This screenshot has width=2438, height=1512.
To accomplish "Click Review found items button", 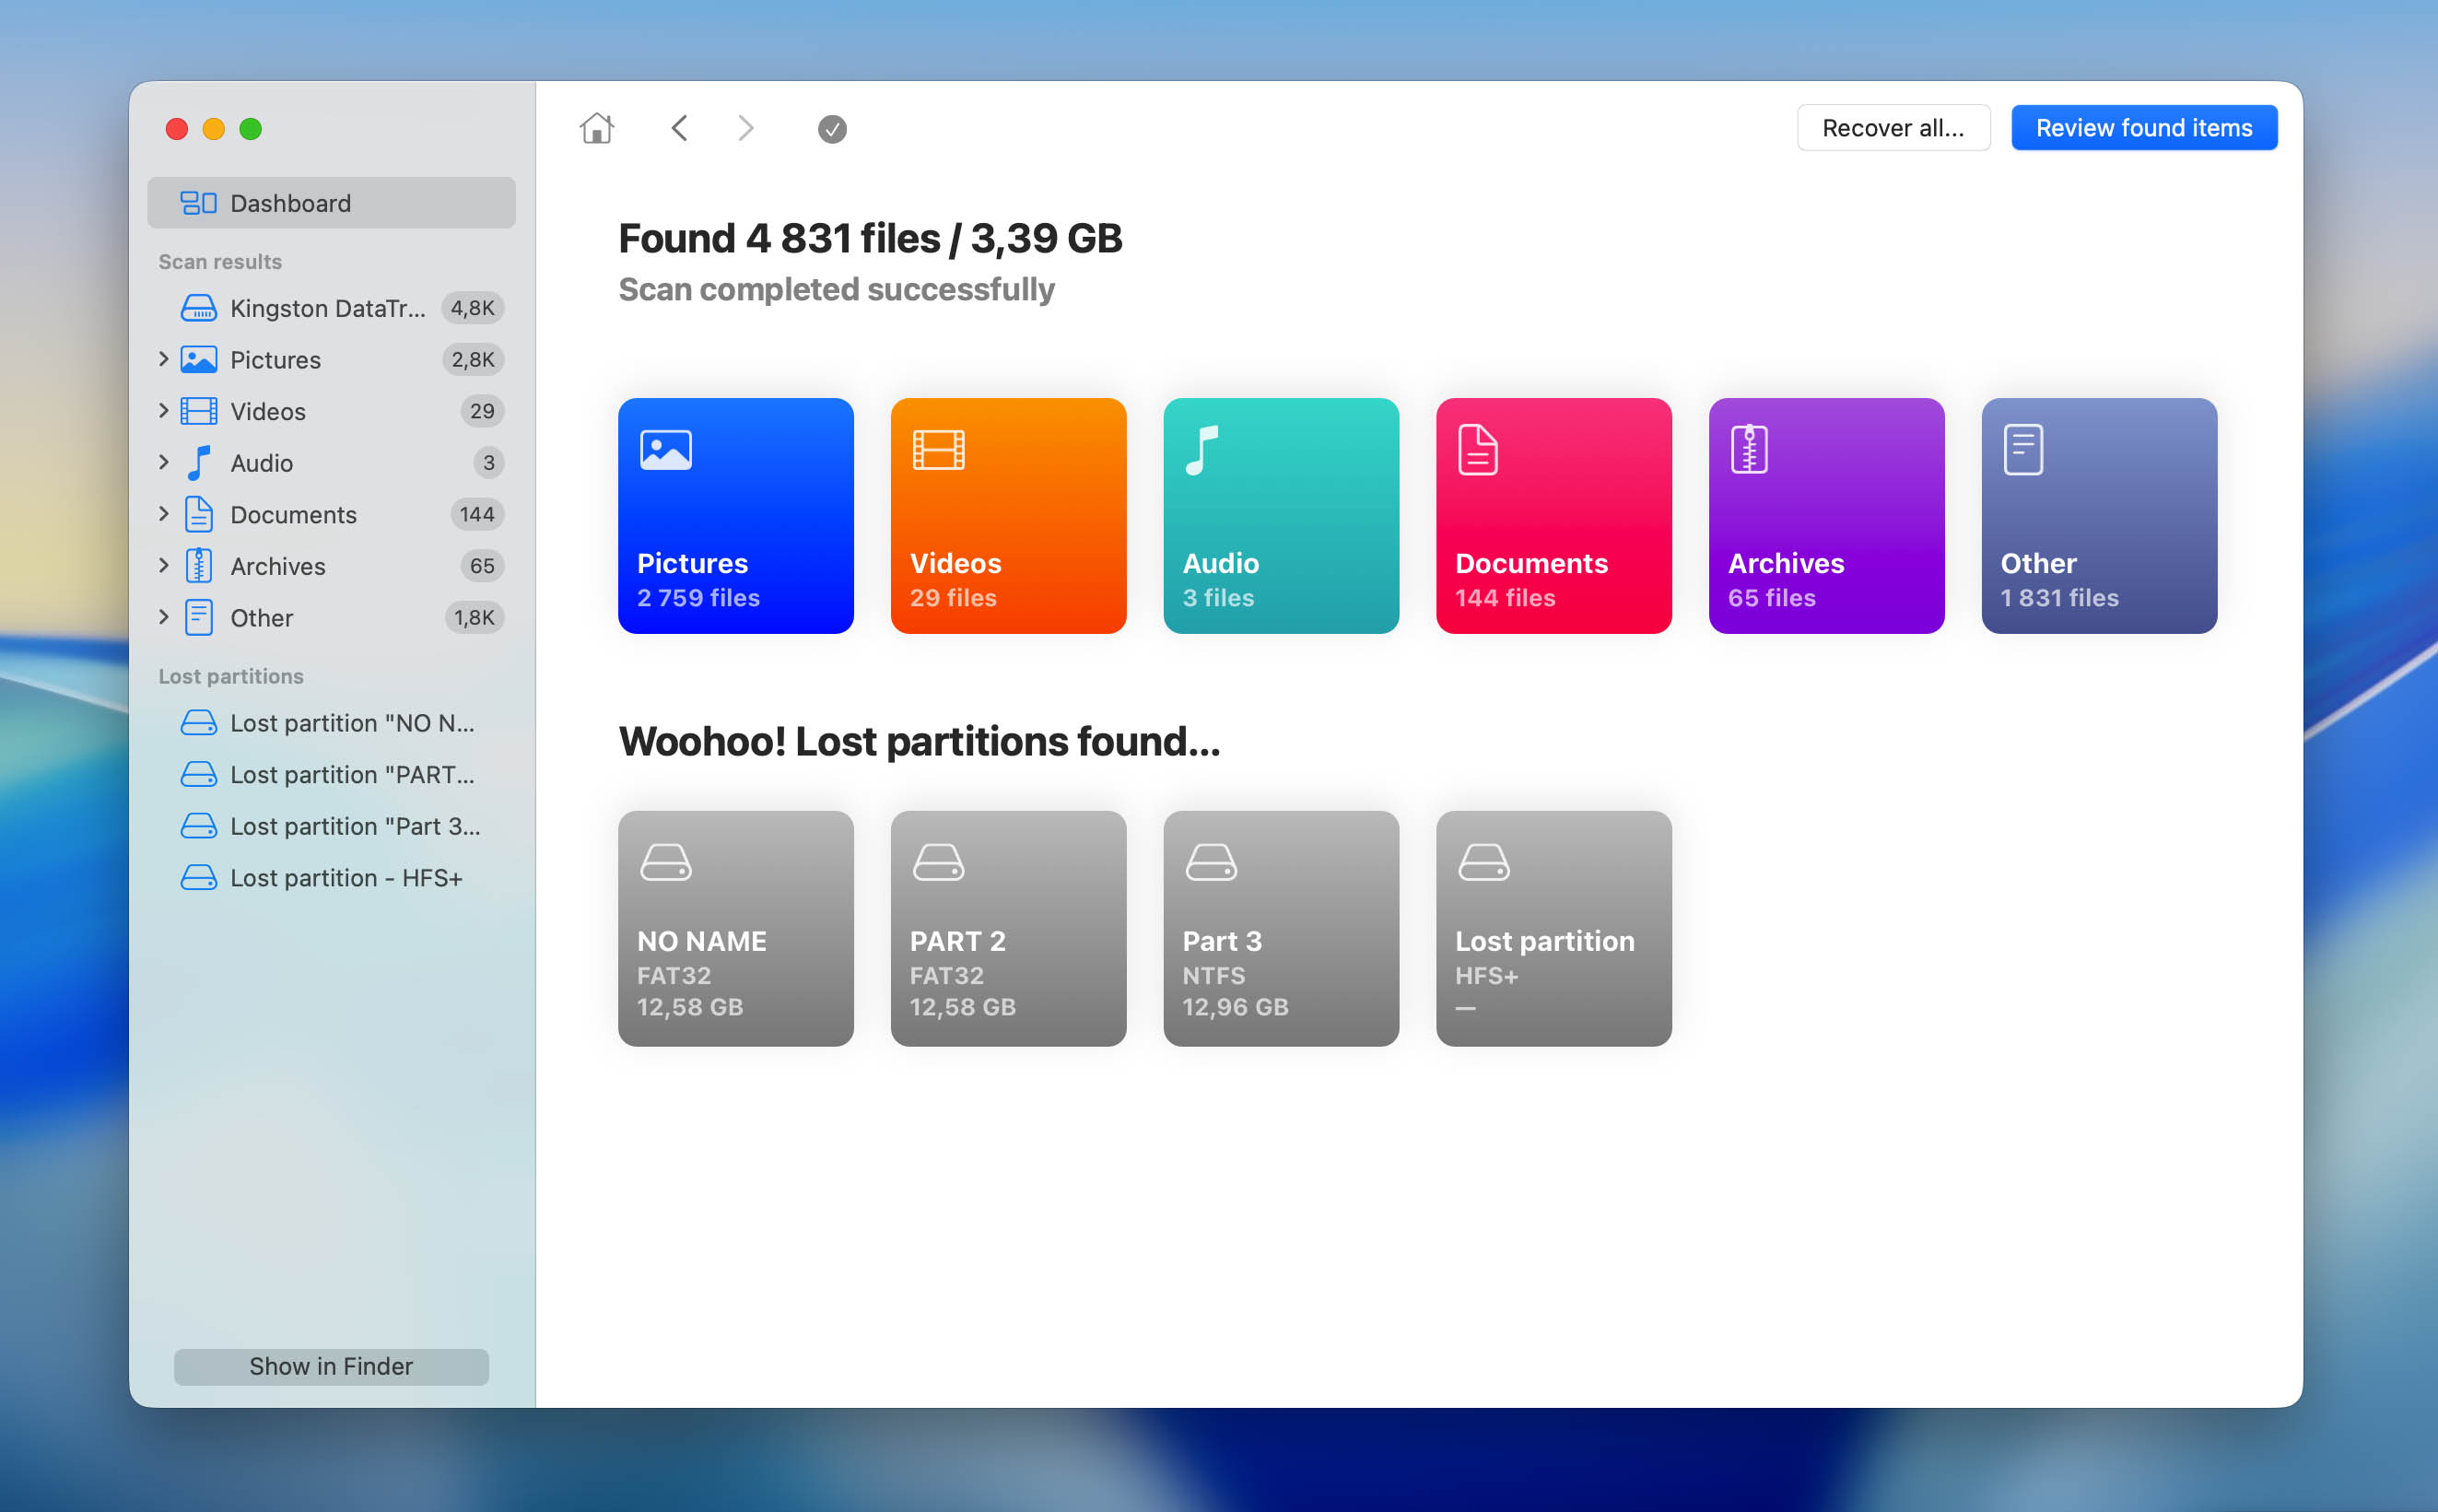I will (2143, 128).
